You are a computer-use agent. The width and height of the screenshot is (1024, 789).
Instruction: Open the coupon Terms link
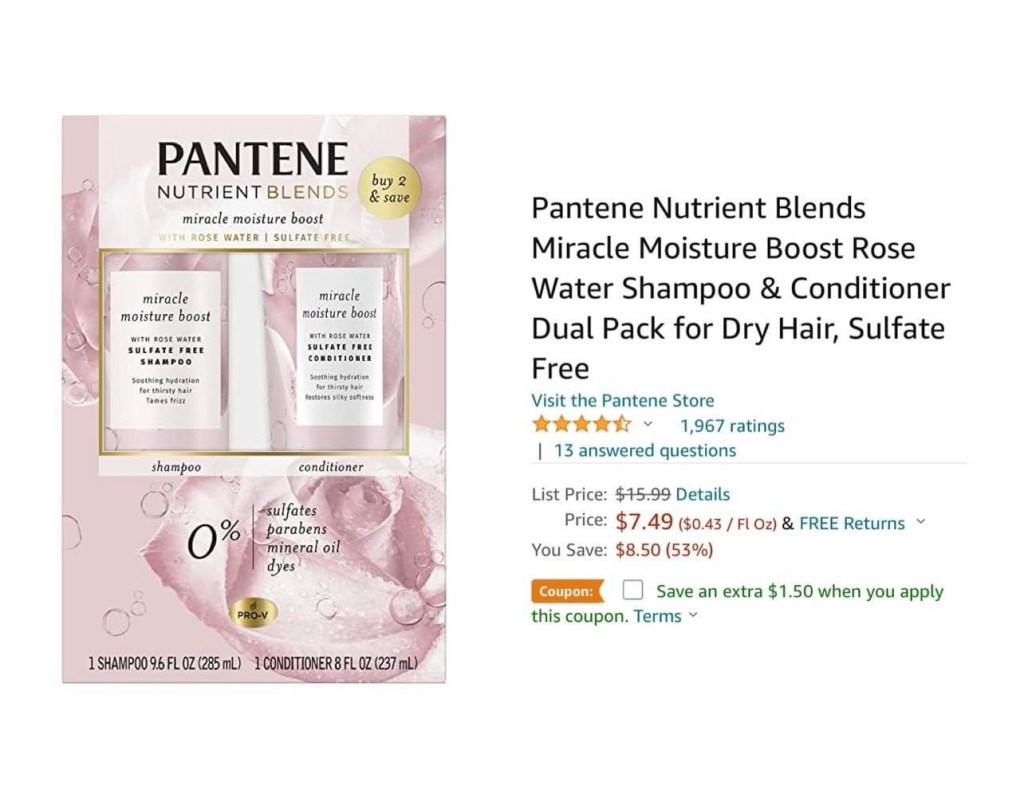(x=658, y=616)
